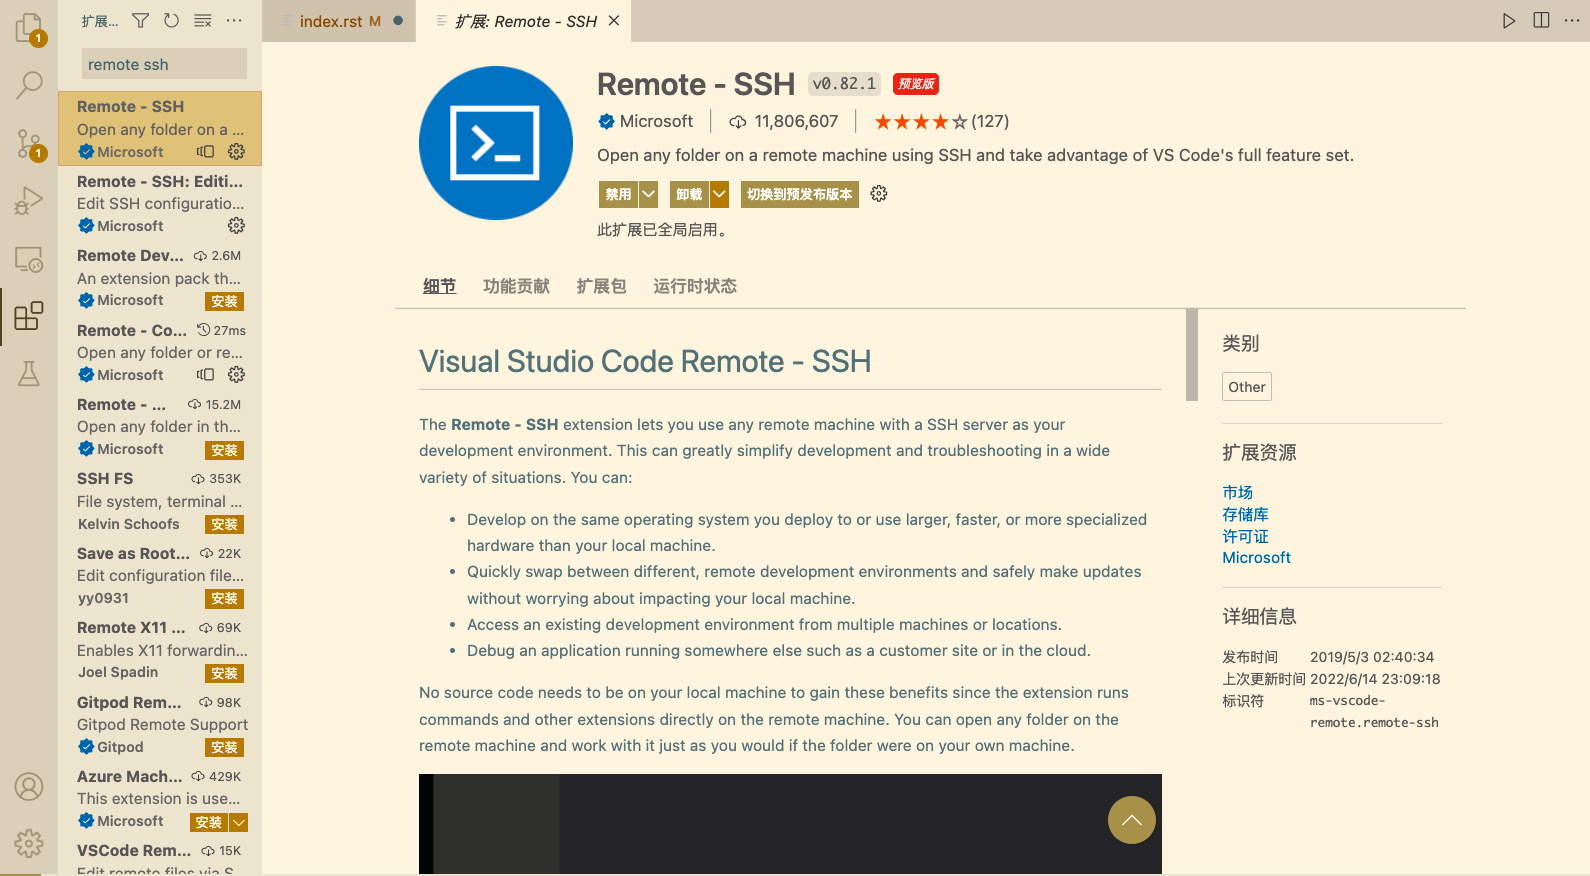Select the Gitpod Remote extension entry

pyautogui.click(x=160, y=724)
